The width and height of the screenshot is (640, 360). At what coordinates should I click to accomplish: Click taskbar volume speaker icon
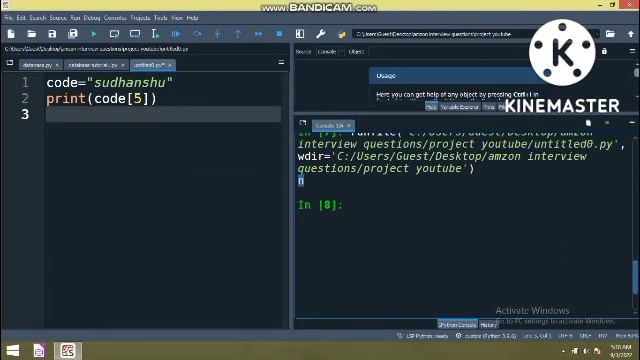click(586, 351)
